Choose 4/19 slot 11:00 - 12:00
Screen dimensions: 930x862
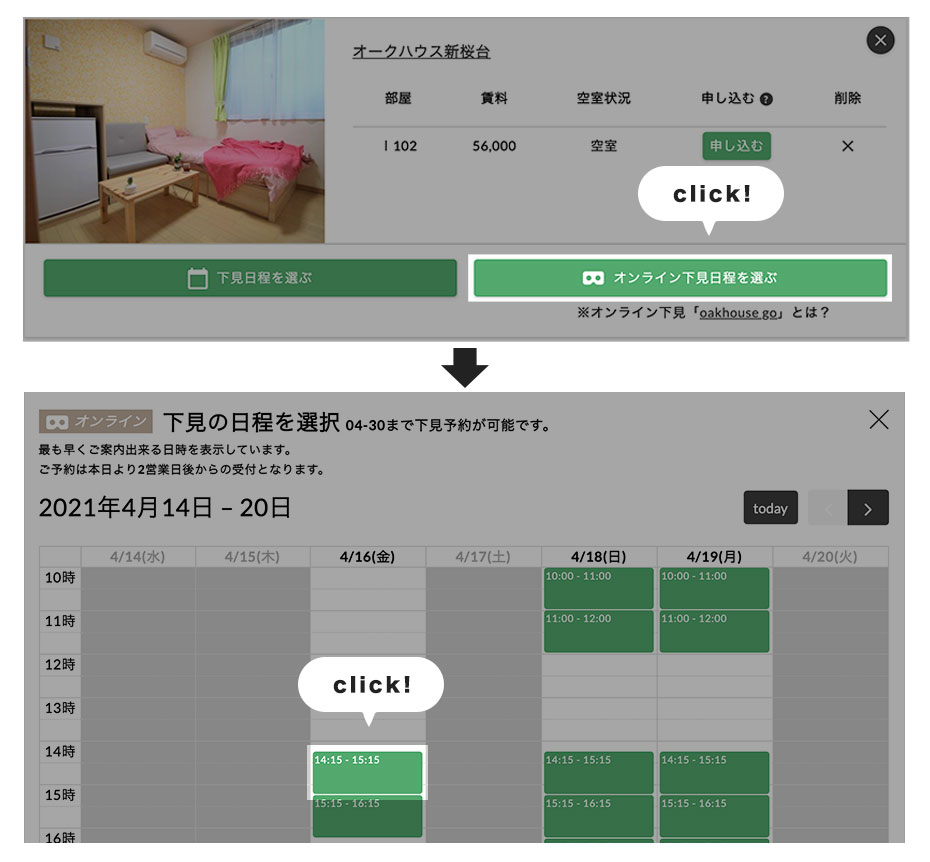[714, 631]
